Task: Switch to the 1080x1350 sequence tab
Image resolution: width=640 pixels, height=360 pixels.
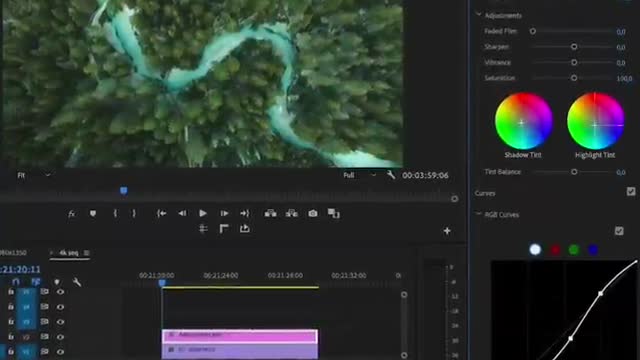Action: coord(13,253)
